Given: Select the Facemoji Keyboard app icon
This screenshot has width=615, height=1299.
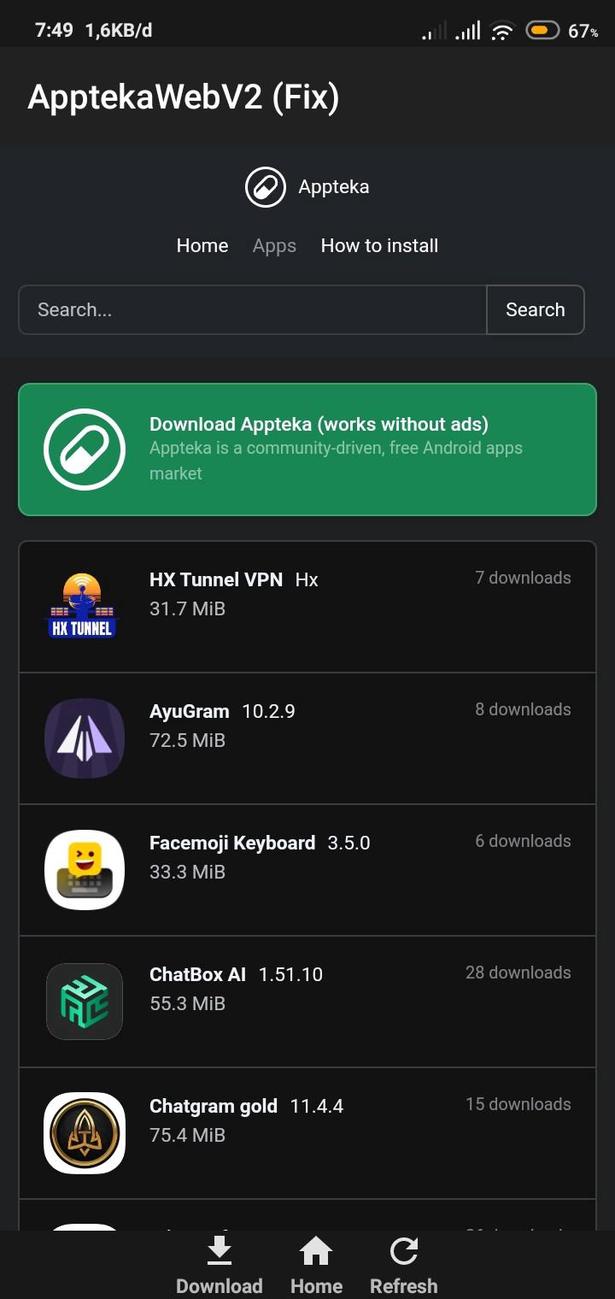Looking at the screenshot, I should point(84,870).
